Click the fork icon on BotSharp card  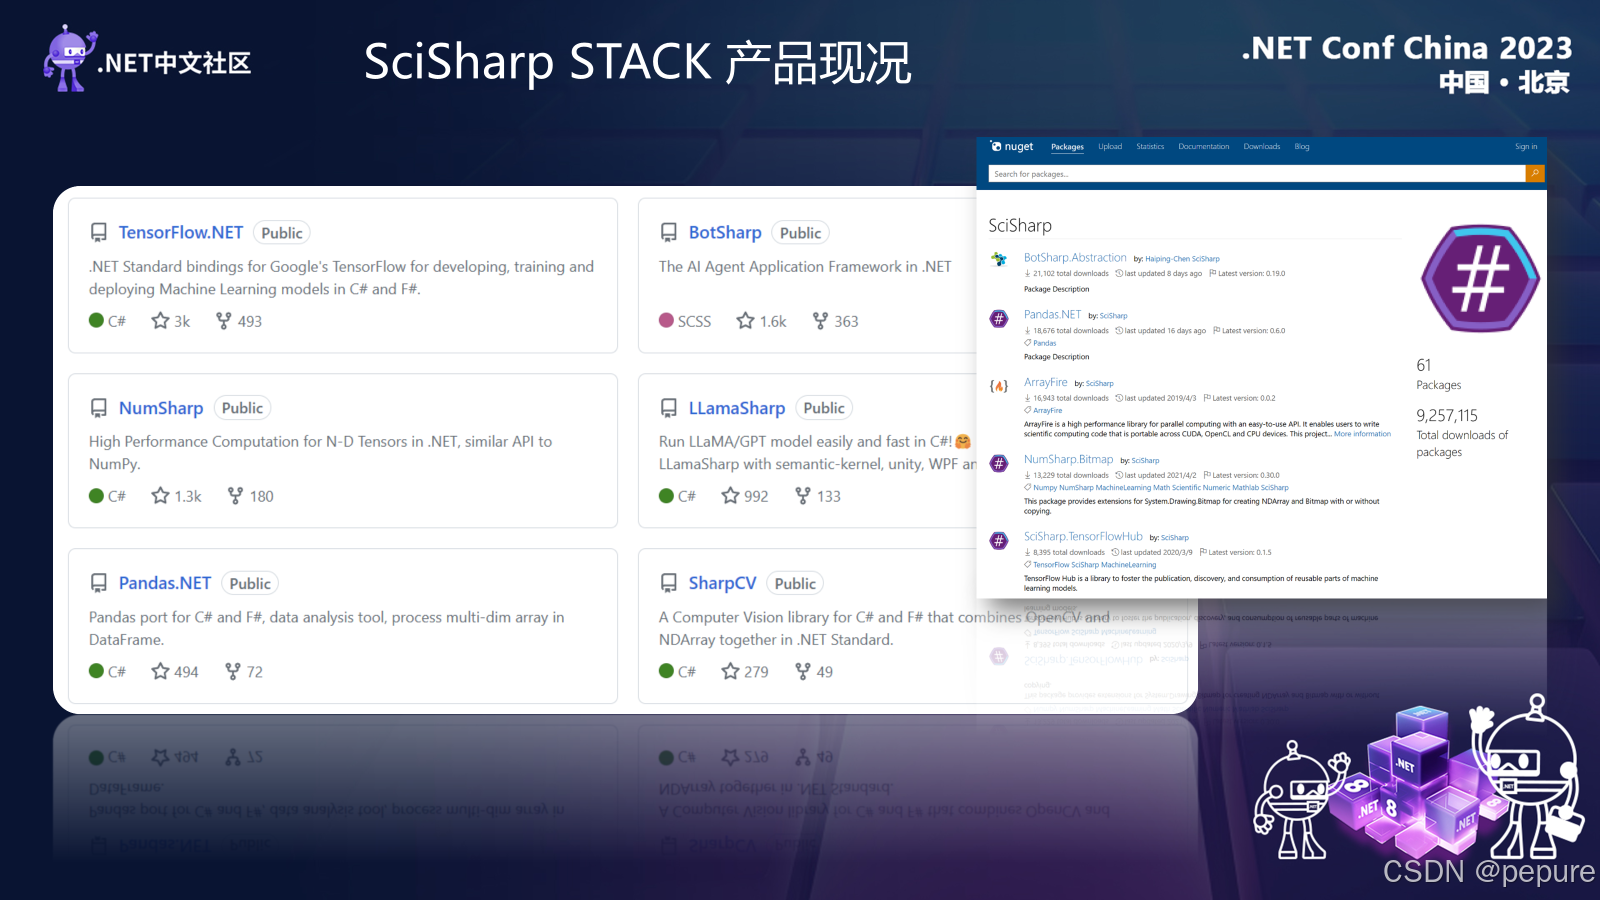820,320
